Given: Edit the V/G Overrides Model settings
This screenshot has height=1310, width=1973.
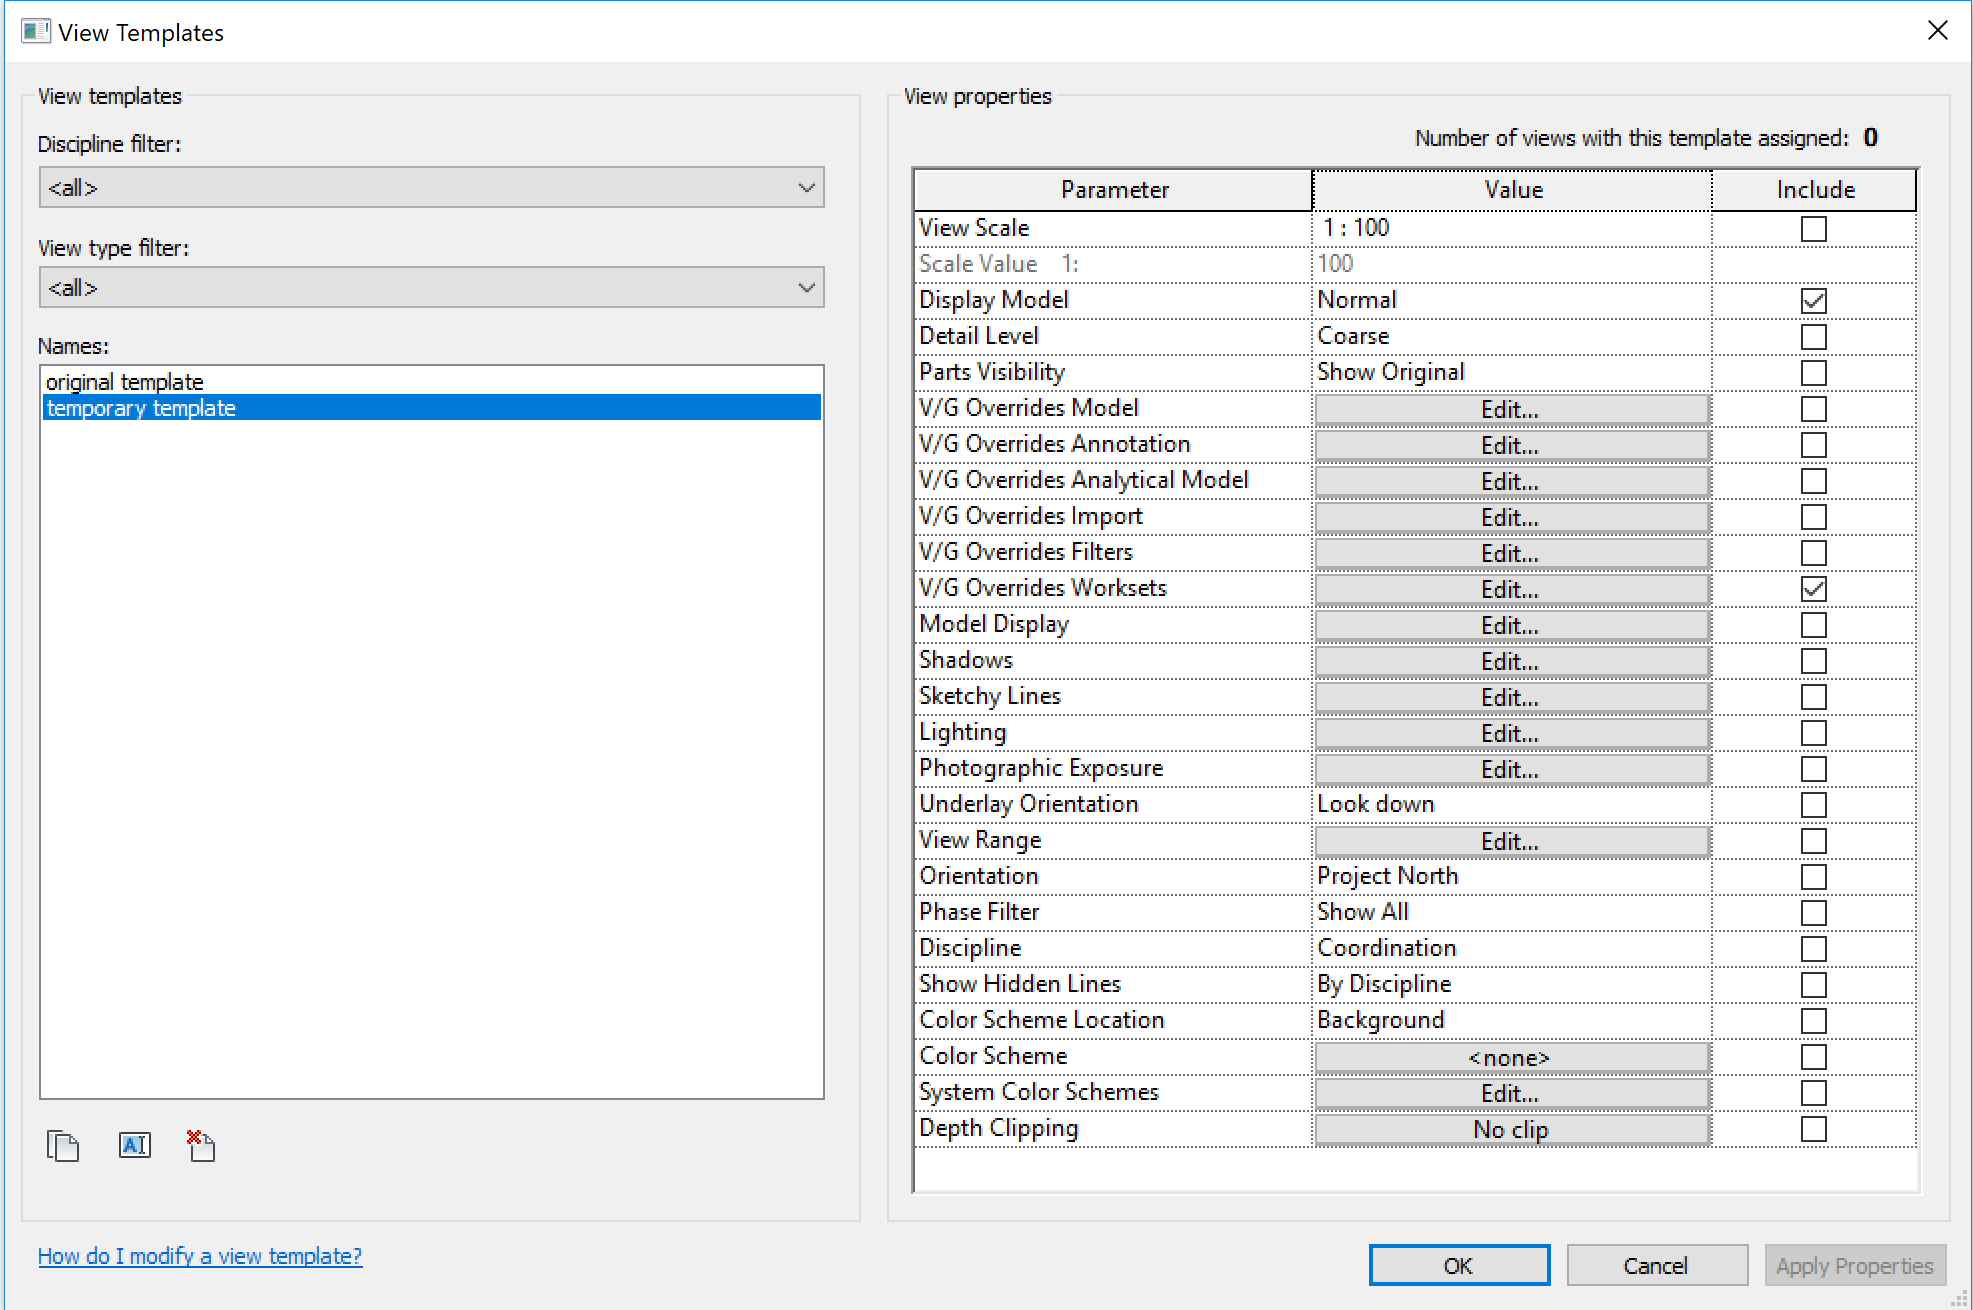Looking at the screenshot, I should pos(1510,409).
